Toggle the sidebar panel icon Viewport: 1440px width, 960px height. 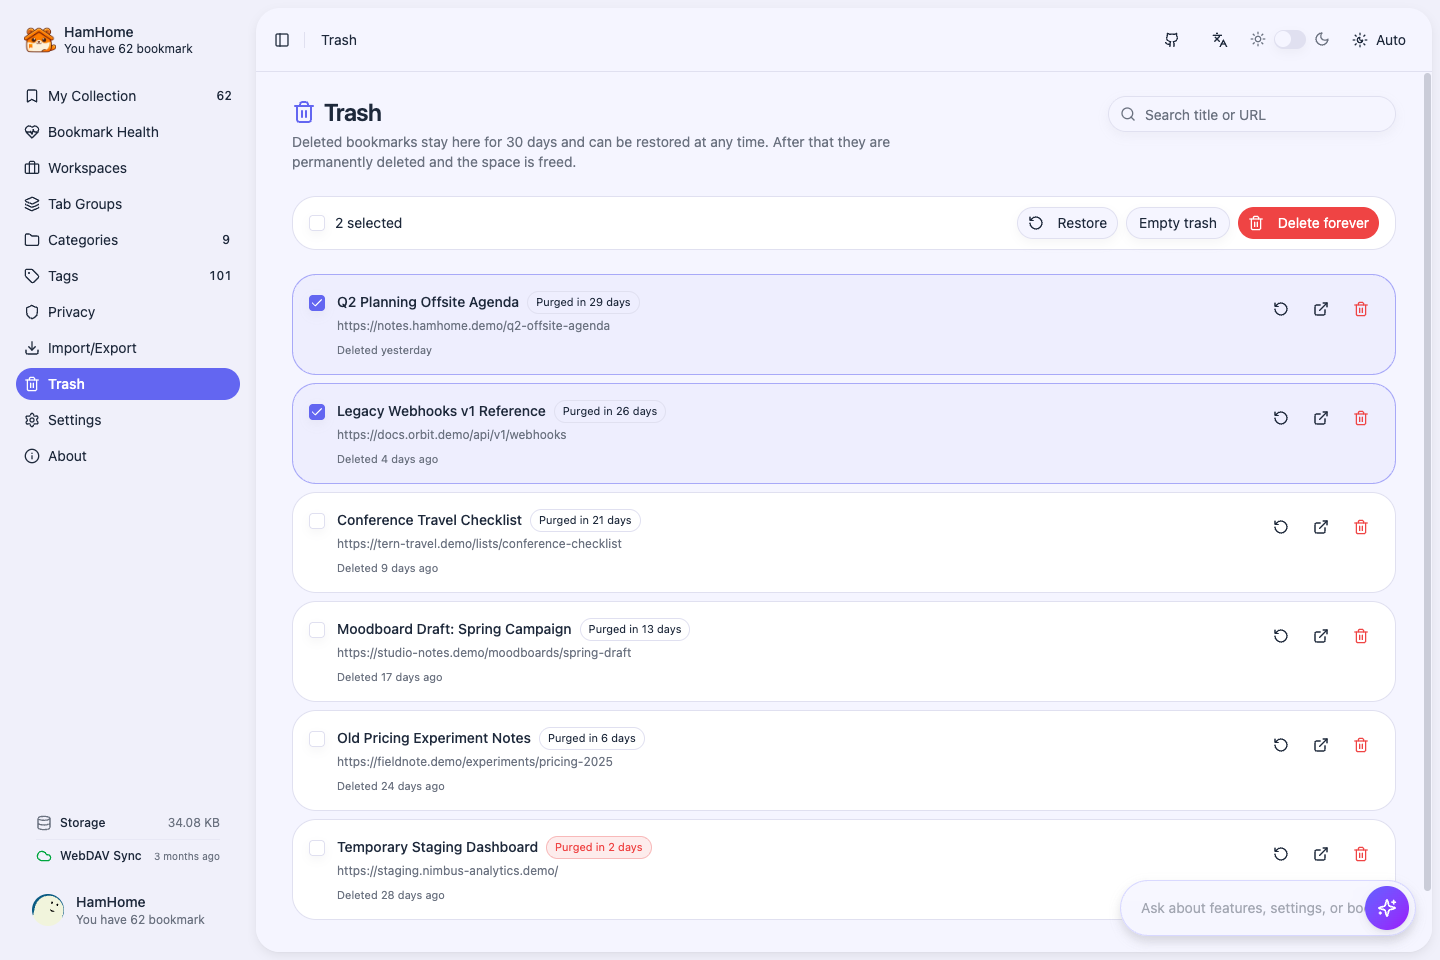(x=282, y=40)
